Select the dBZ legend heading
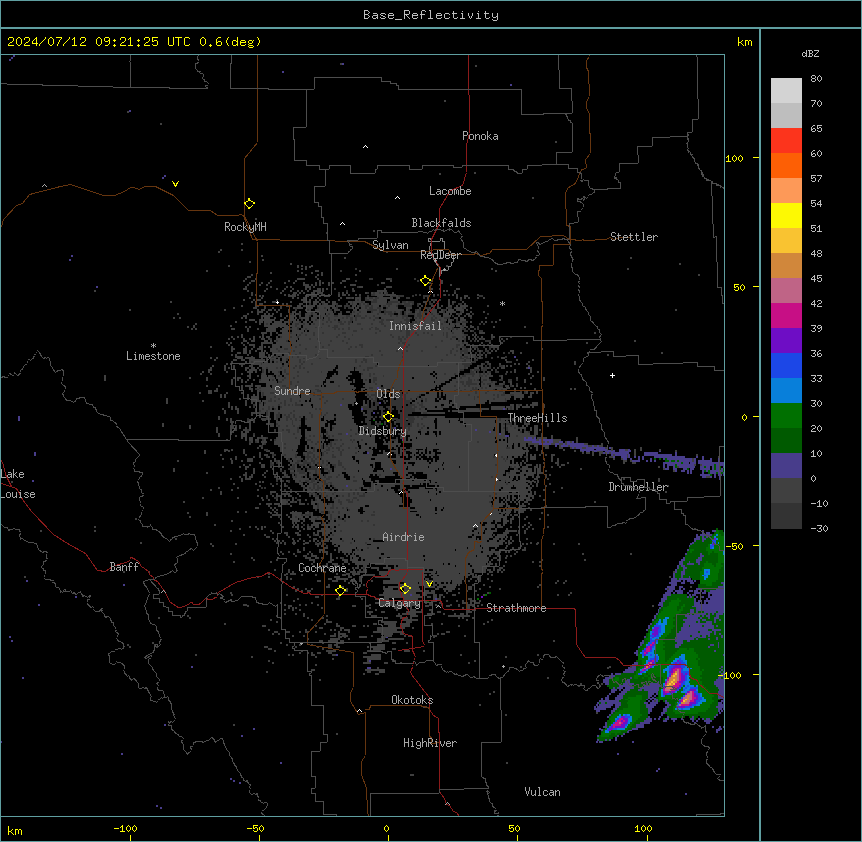862x842 pixels. [x=810, y=53]
